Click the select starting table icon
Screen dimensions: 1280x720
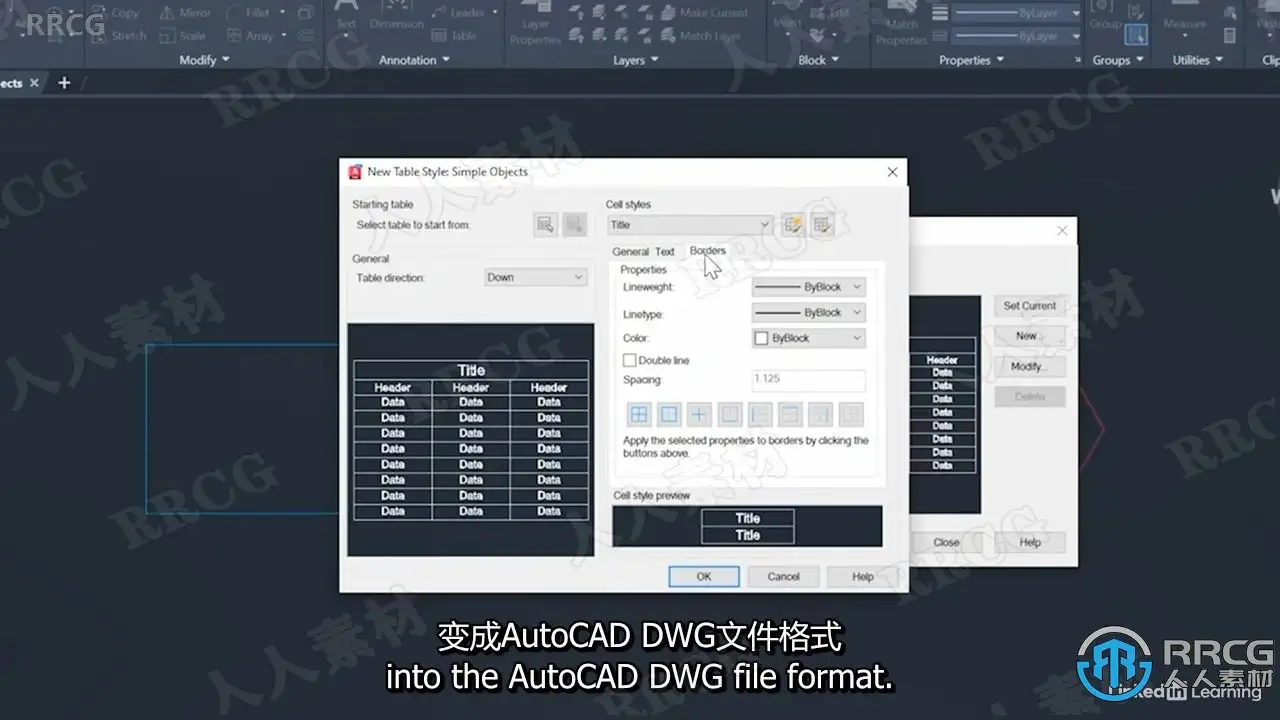tap(545, 225)
